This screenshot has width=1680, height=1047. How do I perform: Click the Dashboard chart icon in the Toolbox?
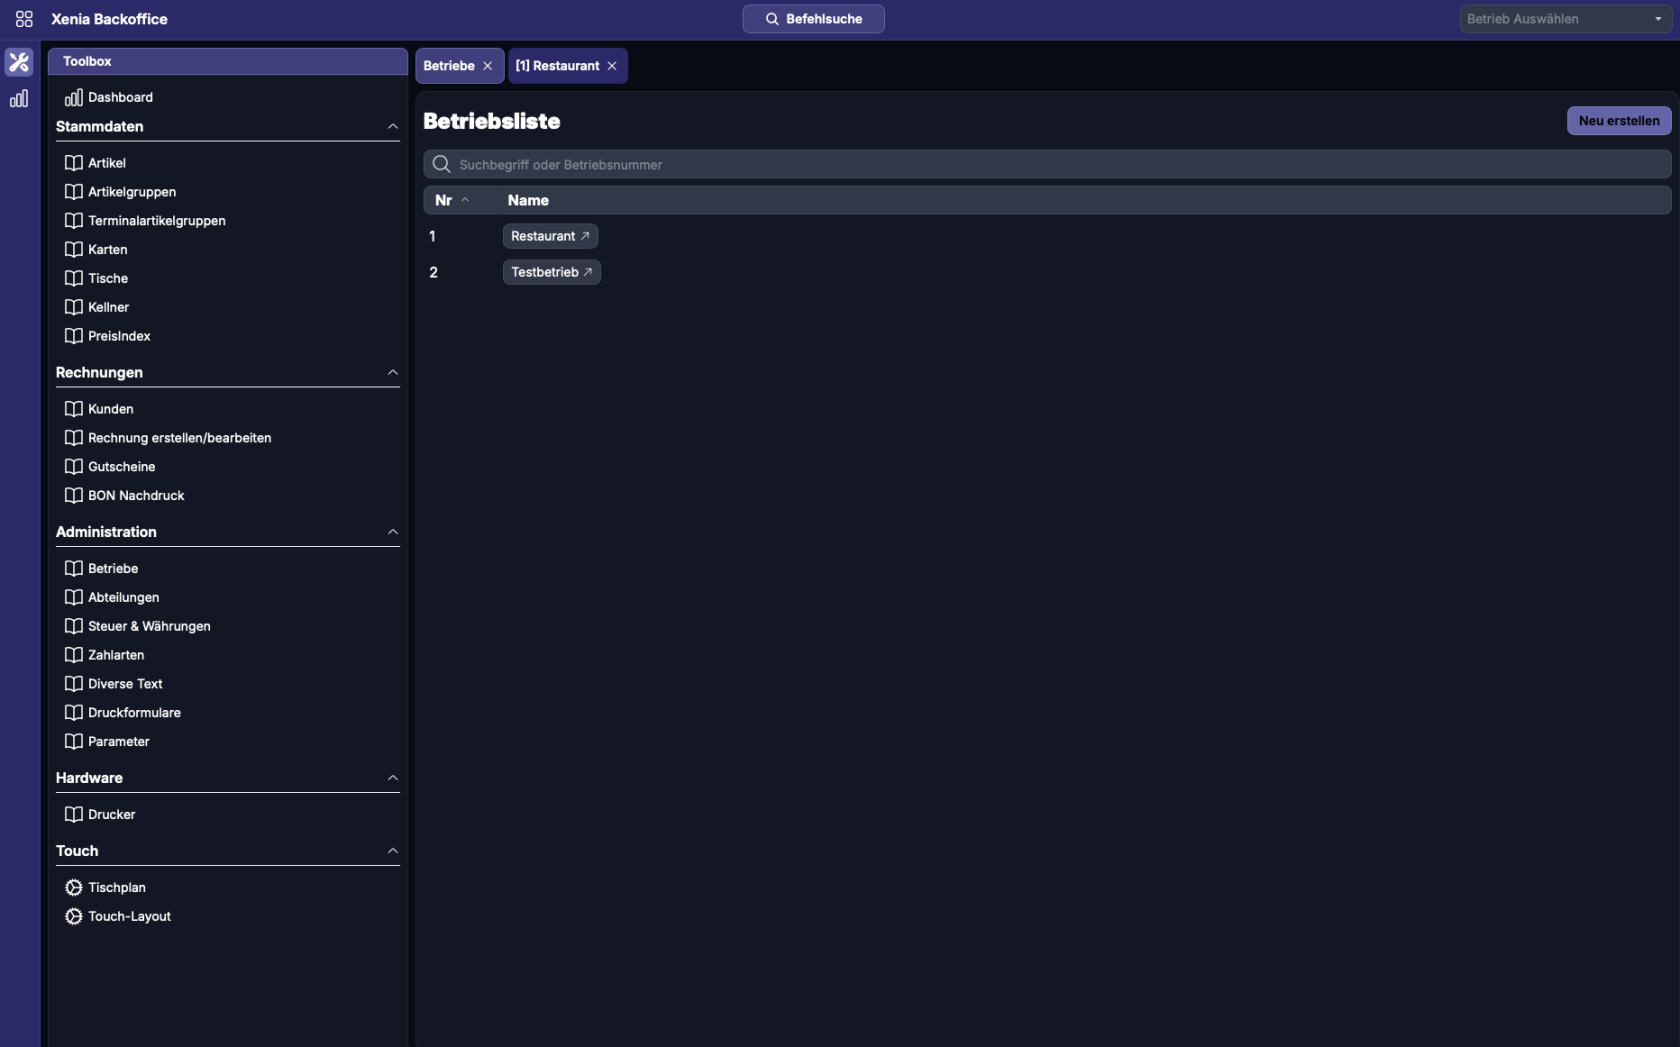pyautogui.click(x=73, y=97)
